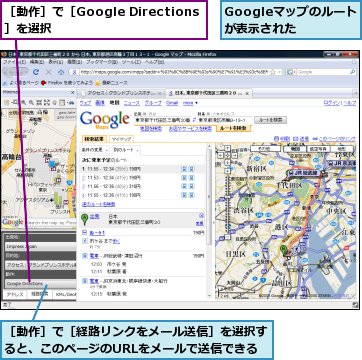The width and height of the screenshot is (362, 360).
Task: Close the Minimap sidebar panel
Action: (73, 93)
